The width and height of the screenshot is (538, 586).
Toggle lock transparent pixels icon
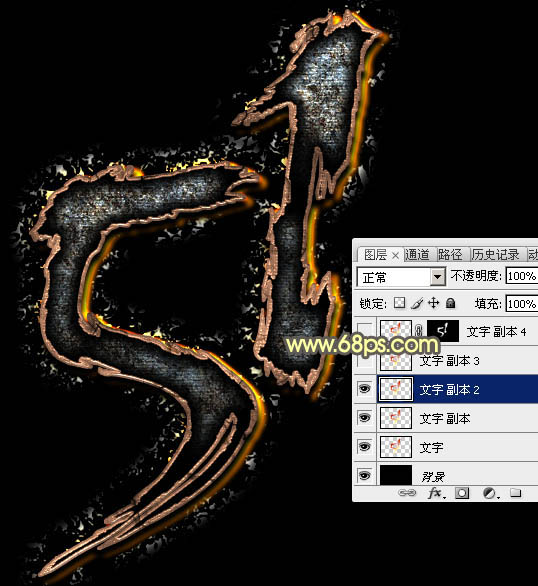tap(399, 303)
